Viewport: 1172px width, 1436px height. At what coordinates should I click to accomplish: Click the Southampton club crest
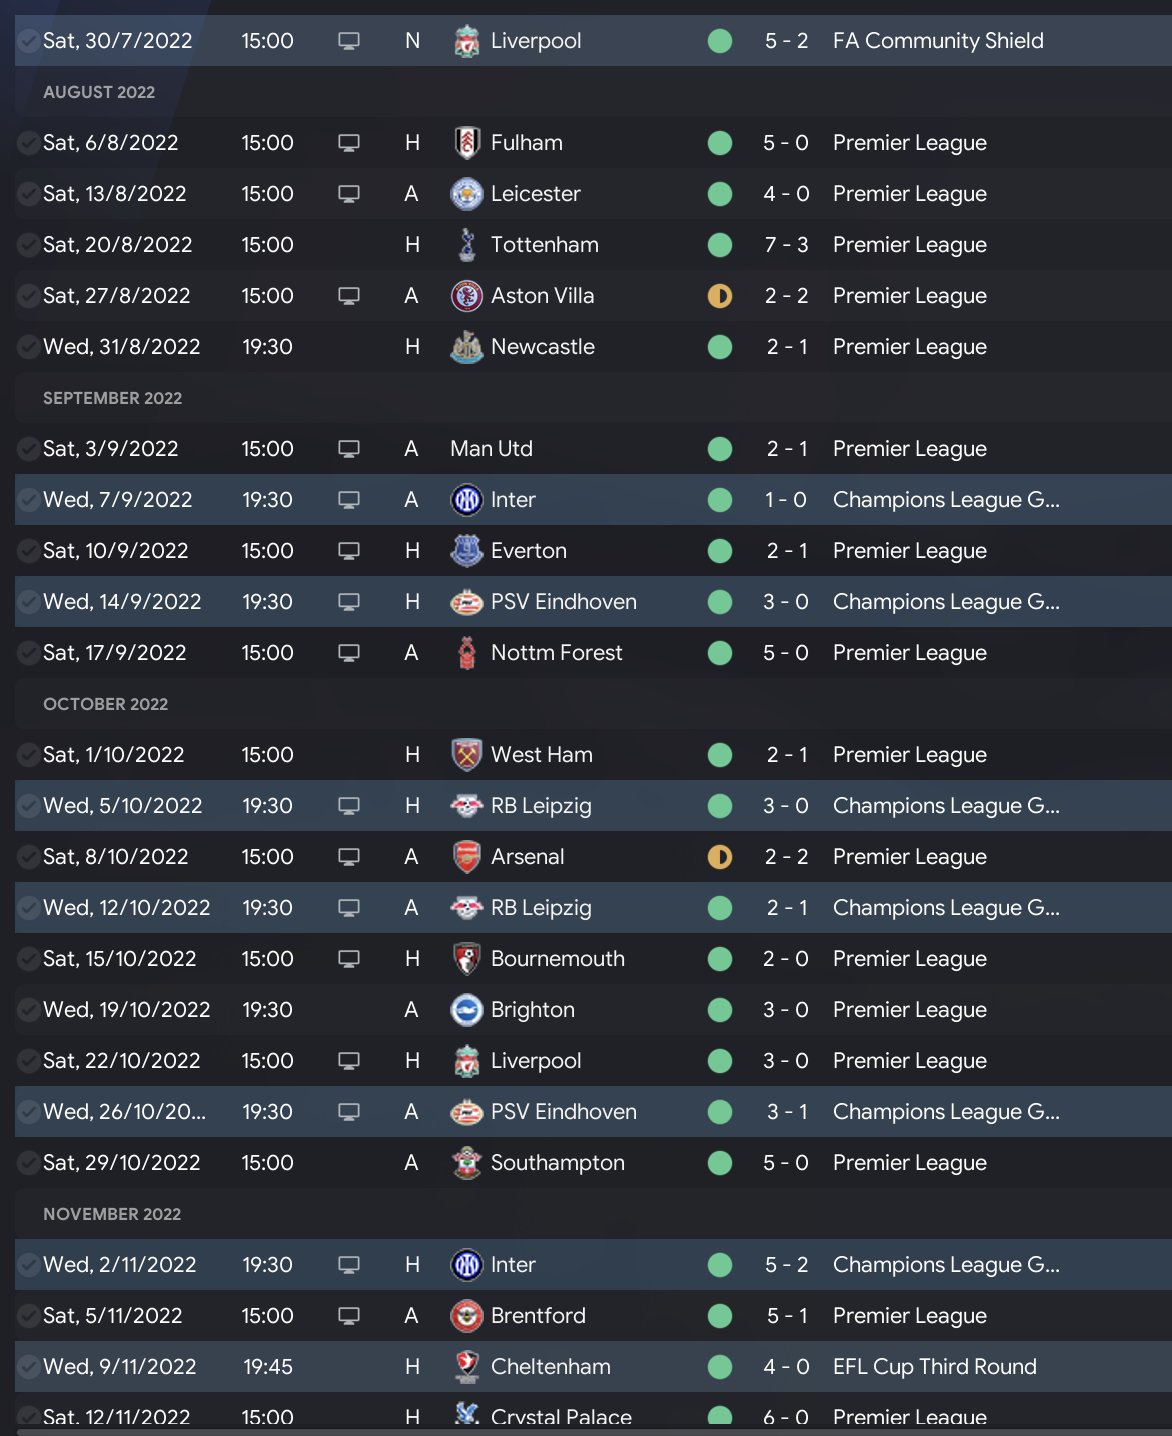pyautogui.click(x=466, y=1163)
